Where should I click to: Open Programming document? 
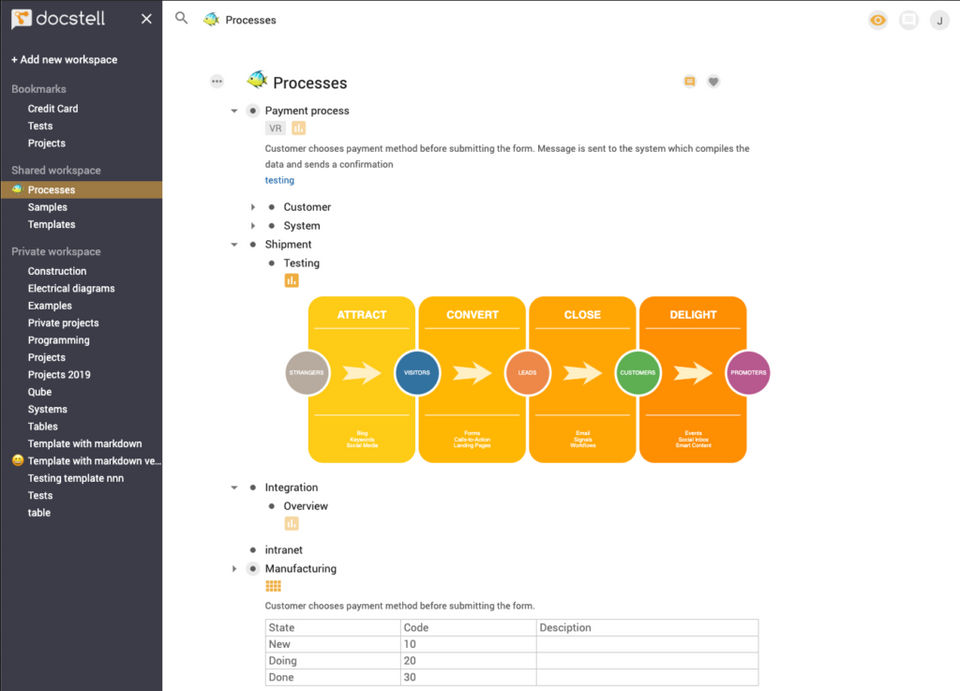pos(58,340)
